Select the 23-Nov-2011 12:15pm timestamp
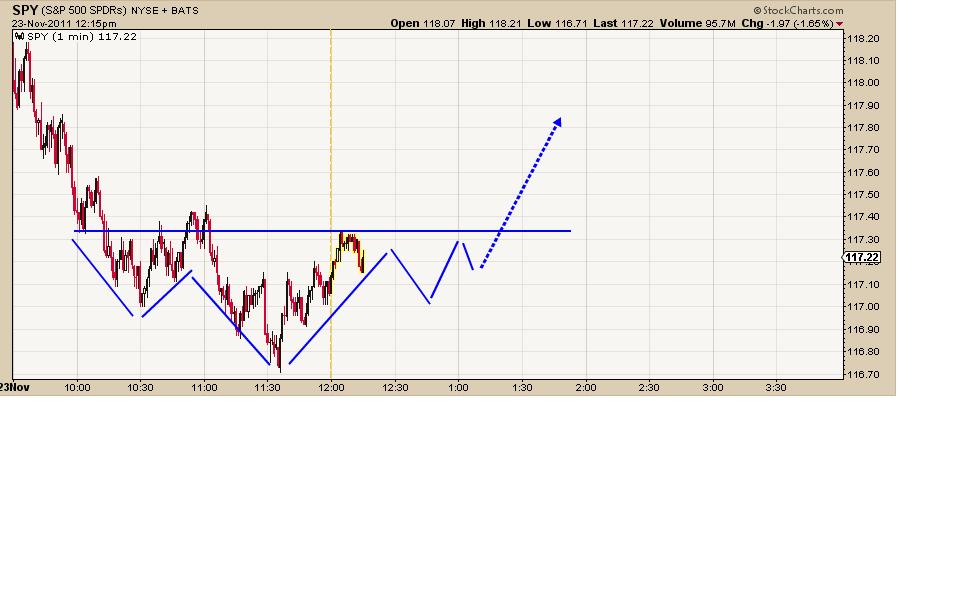The image size is (960, 600). [64, 24]
